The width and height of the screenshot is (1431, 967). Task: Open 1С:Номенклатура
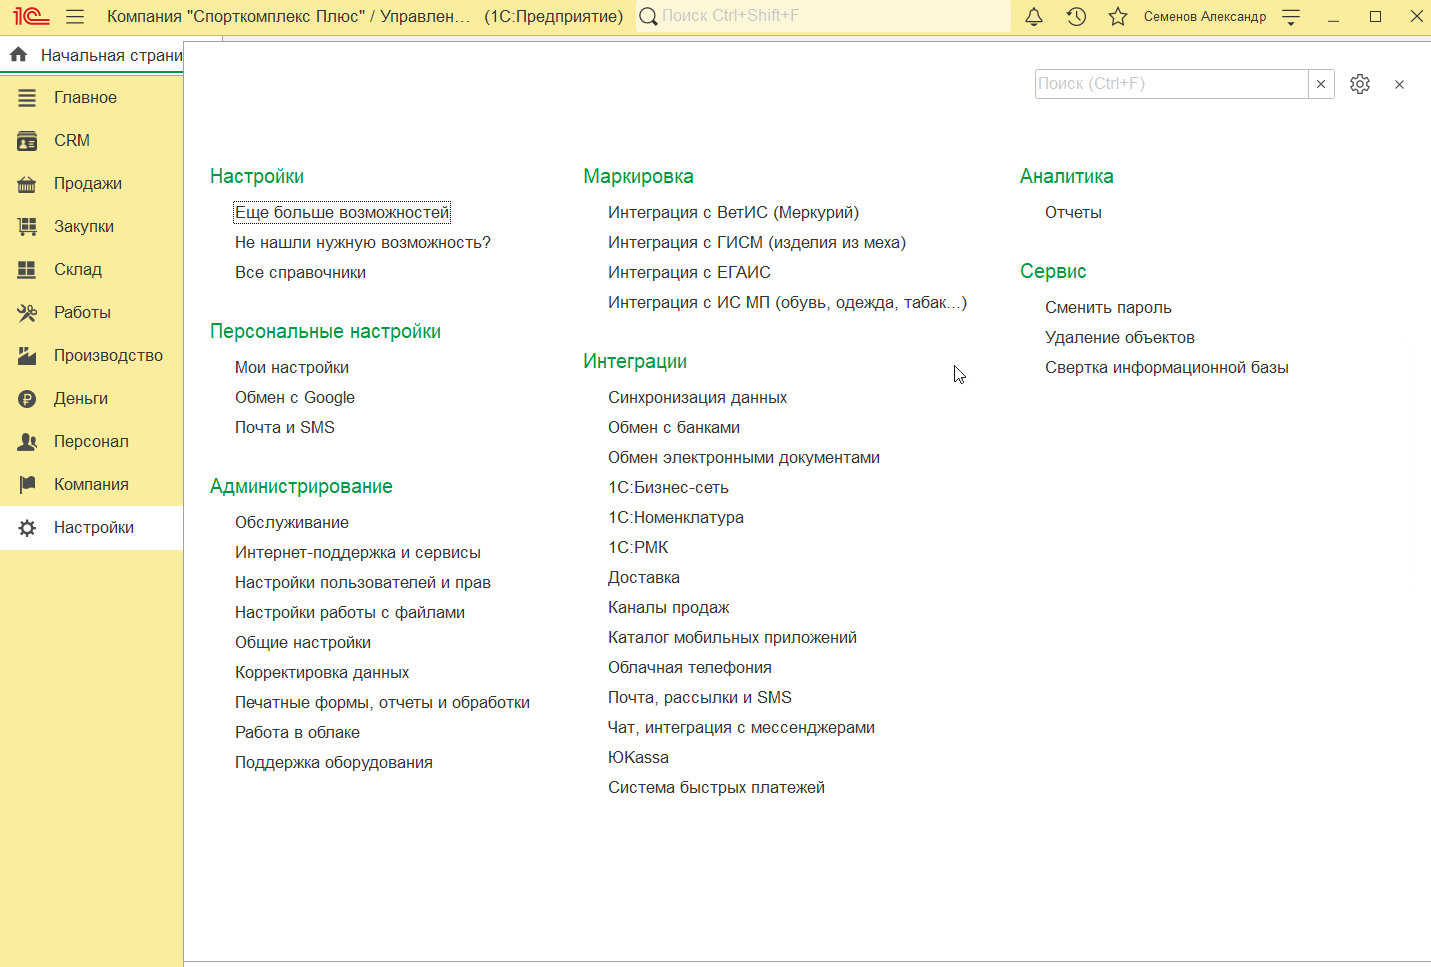[676, 517]
